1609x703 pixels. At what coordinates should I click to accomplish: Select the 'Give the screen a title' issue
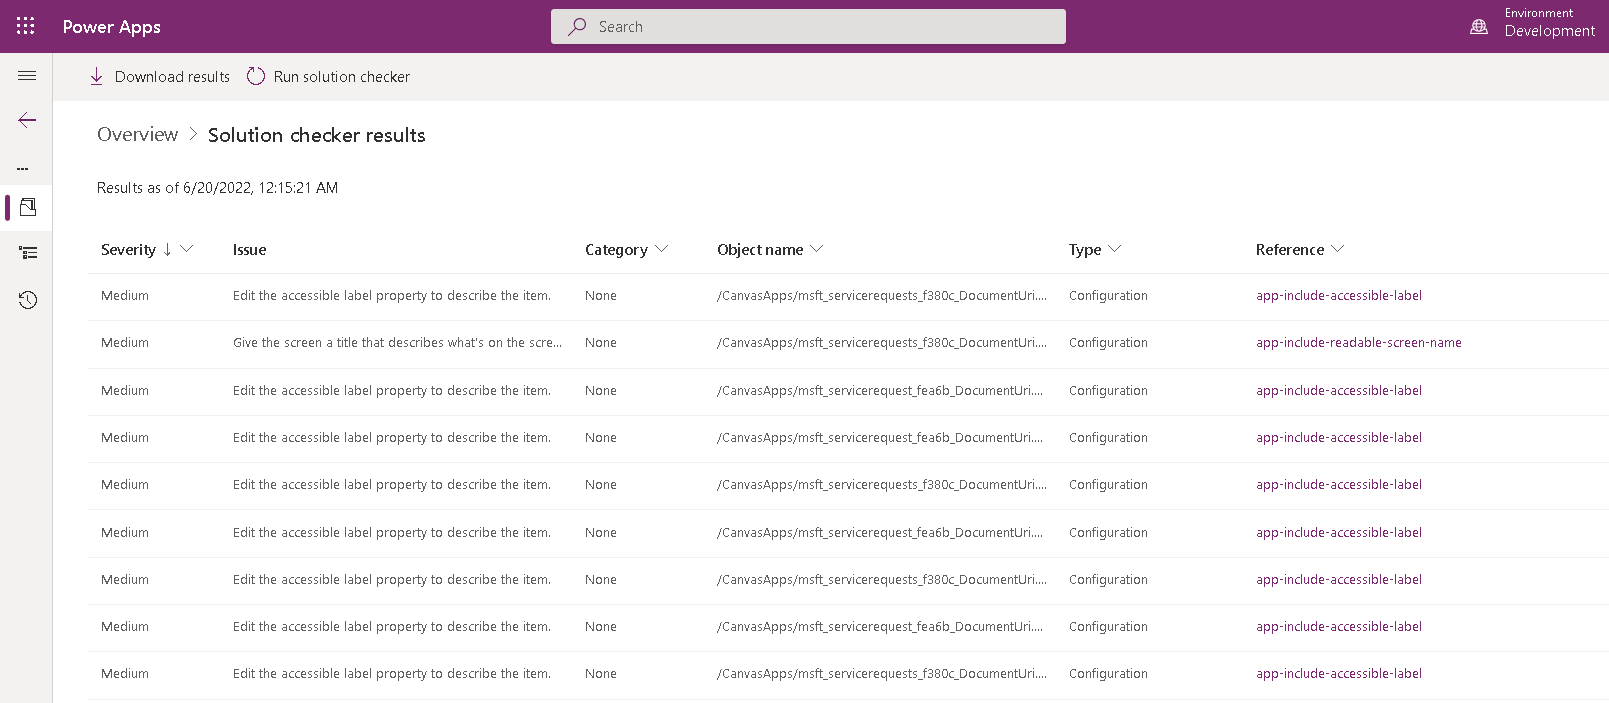click(397, 343)
